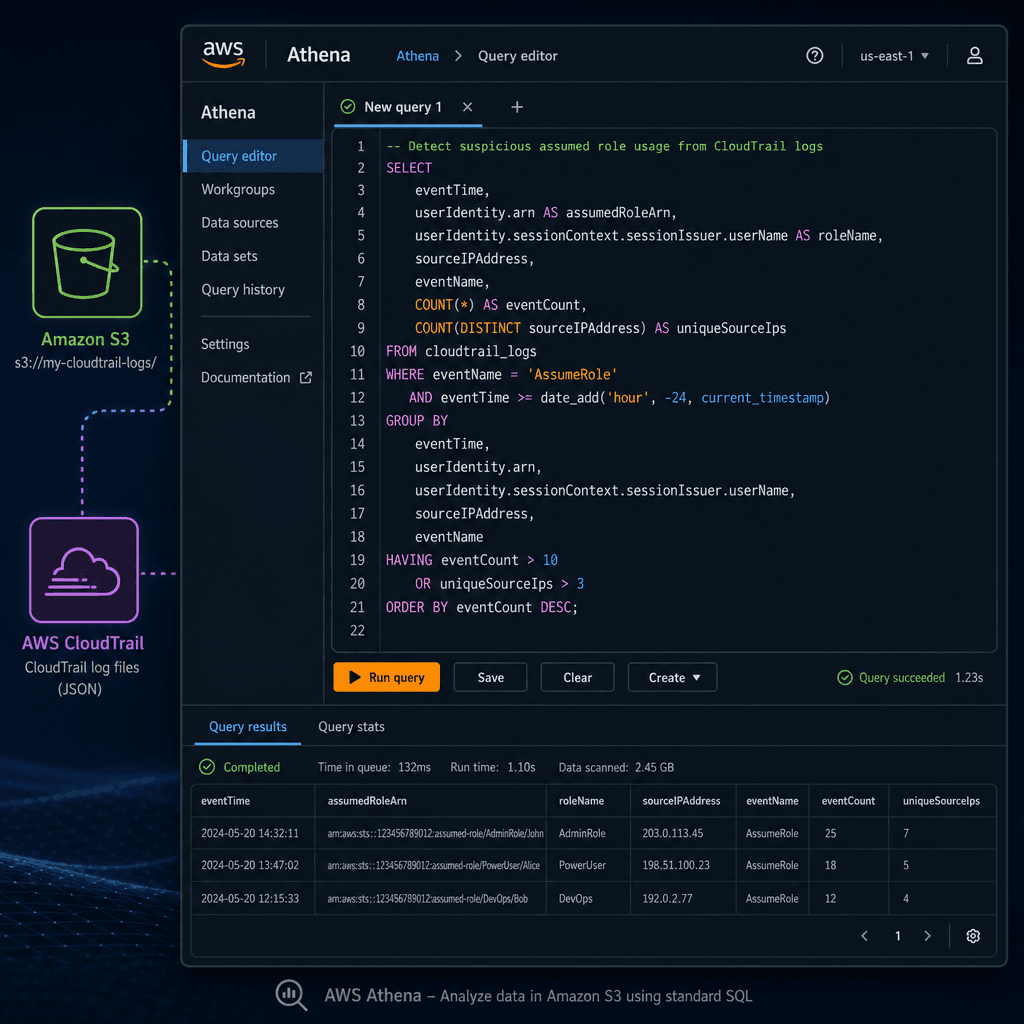Open Data sets in sidebar

coord(229,256)
